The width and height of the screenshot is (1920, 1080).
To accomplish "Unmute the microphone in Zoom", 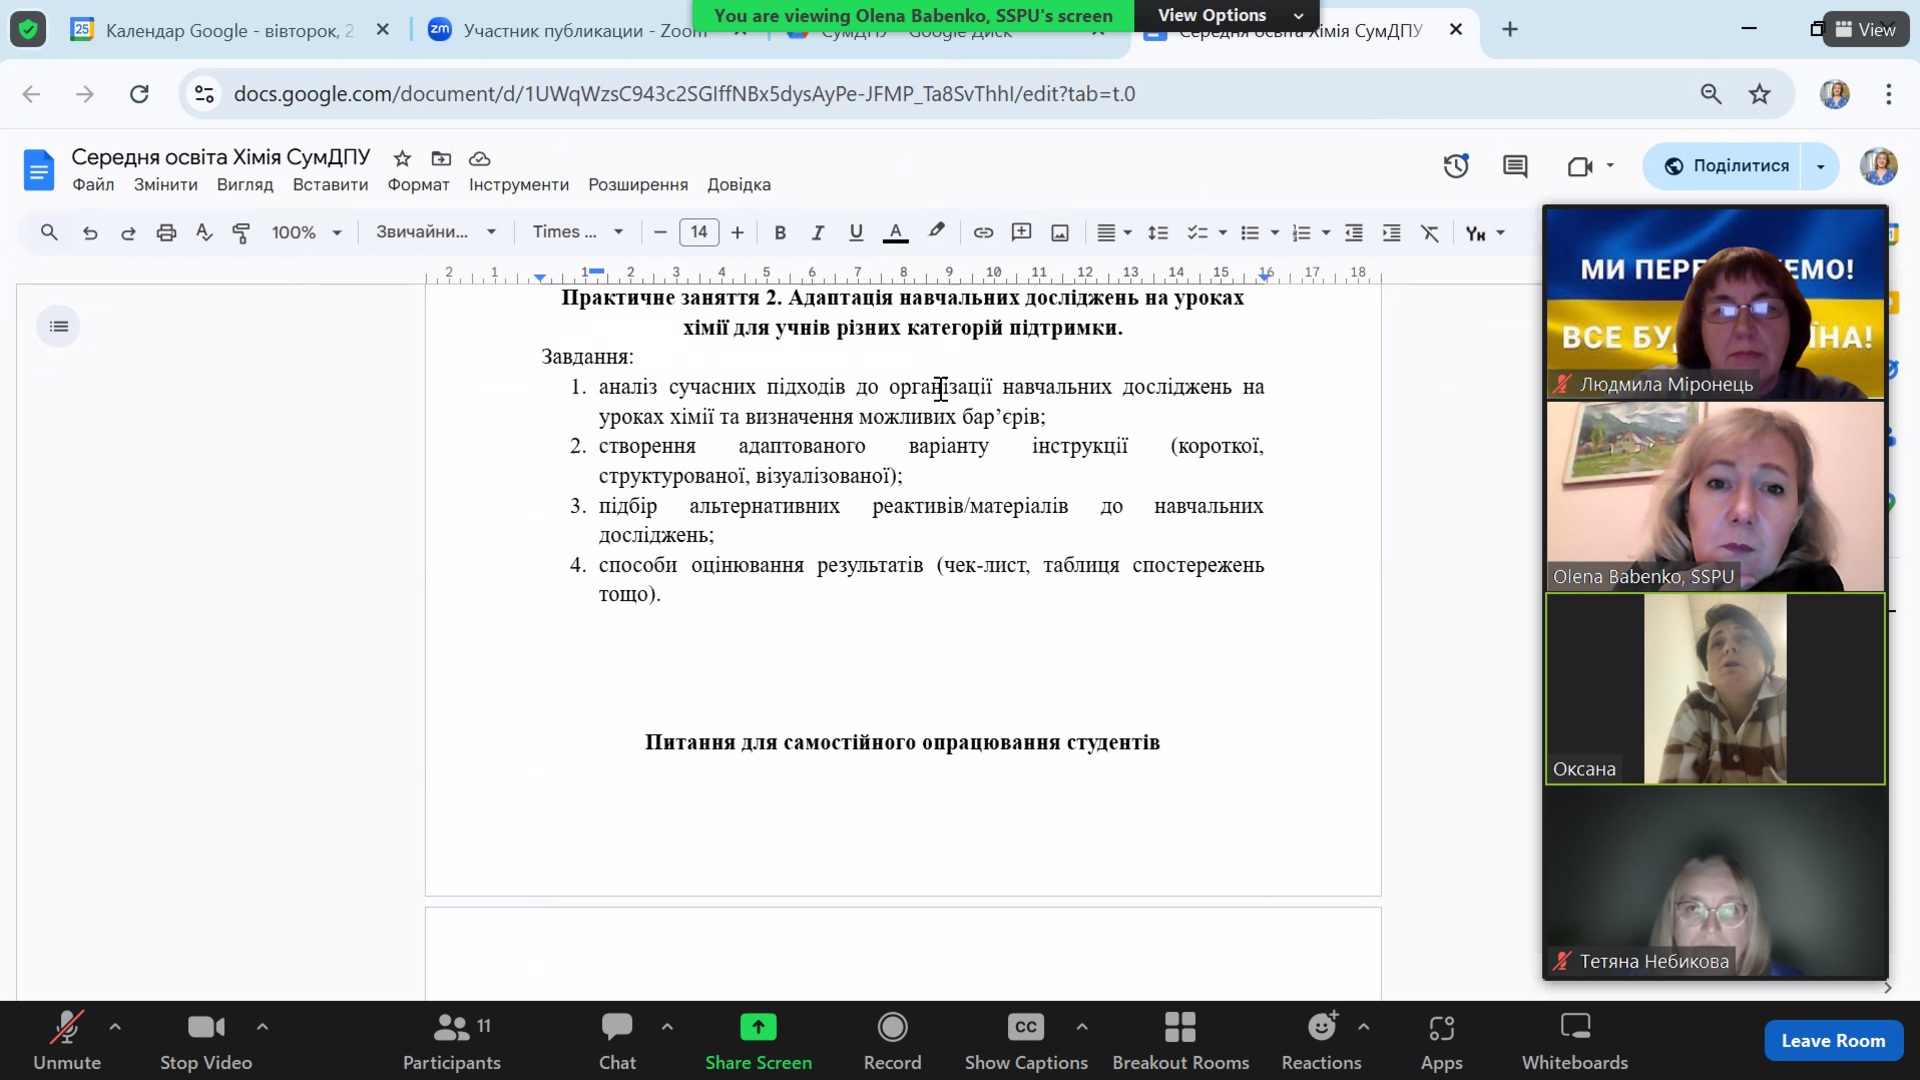I will click(66, 1040).
